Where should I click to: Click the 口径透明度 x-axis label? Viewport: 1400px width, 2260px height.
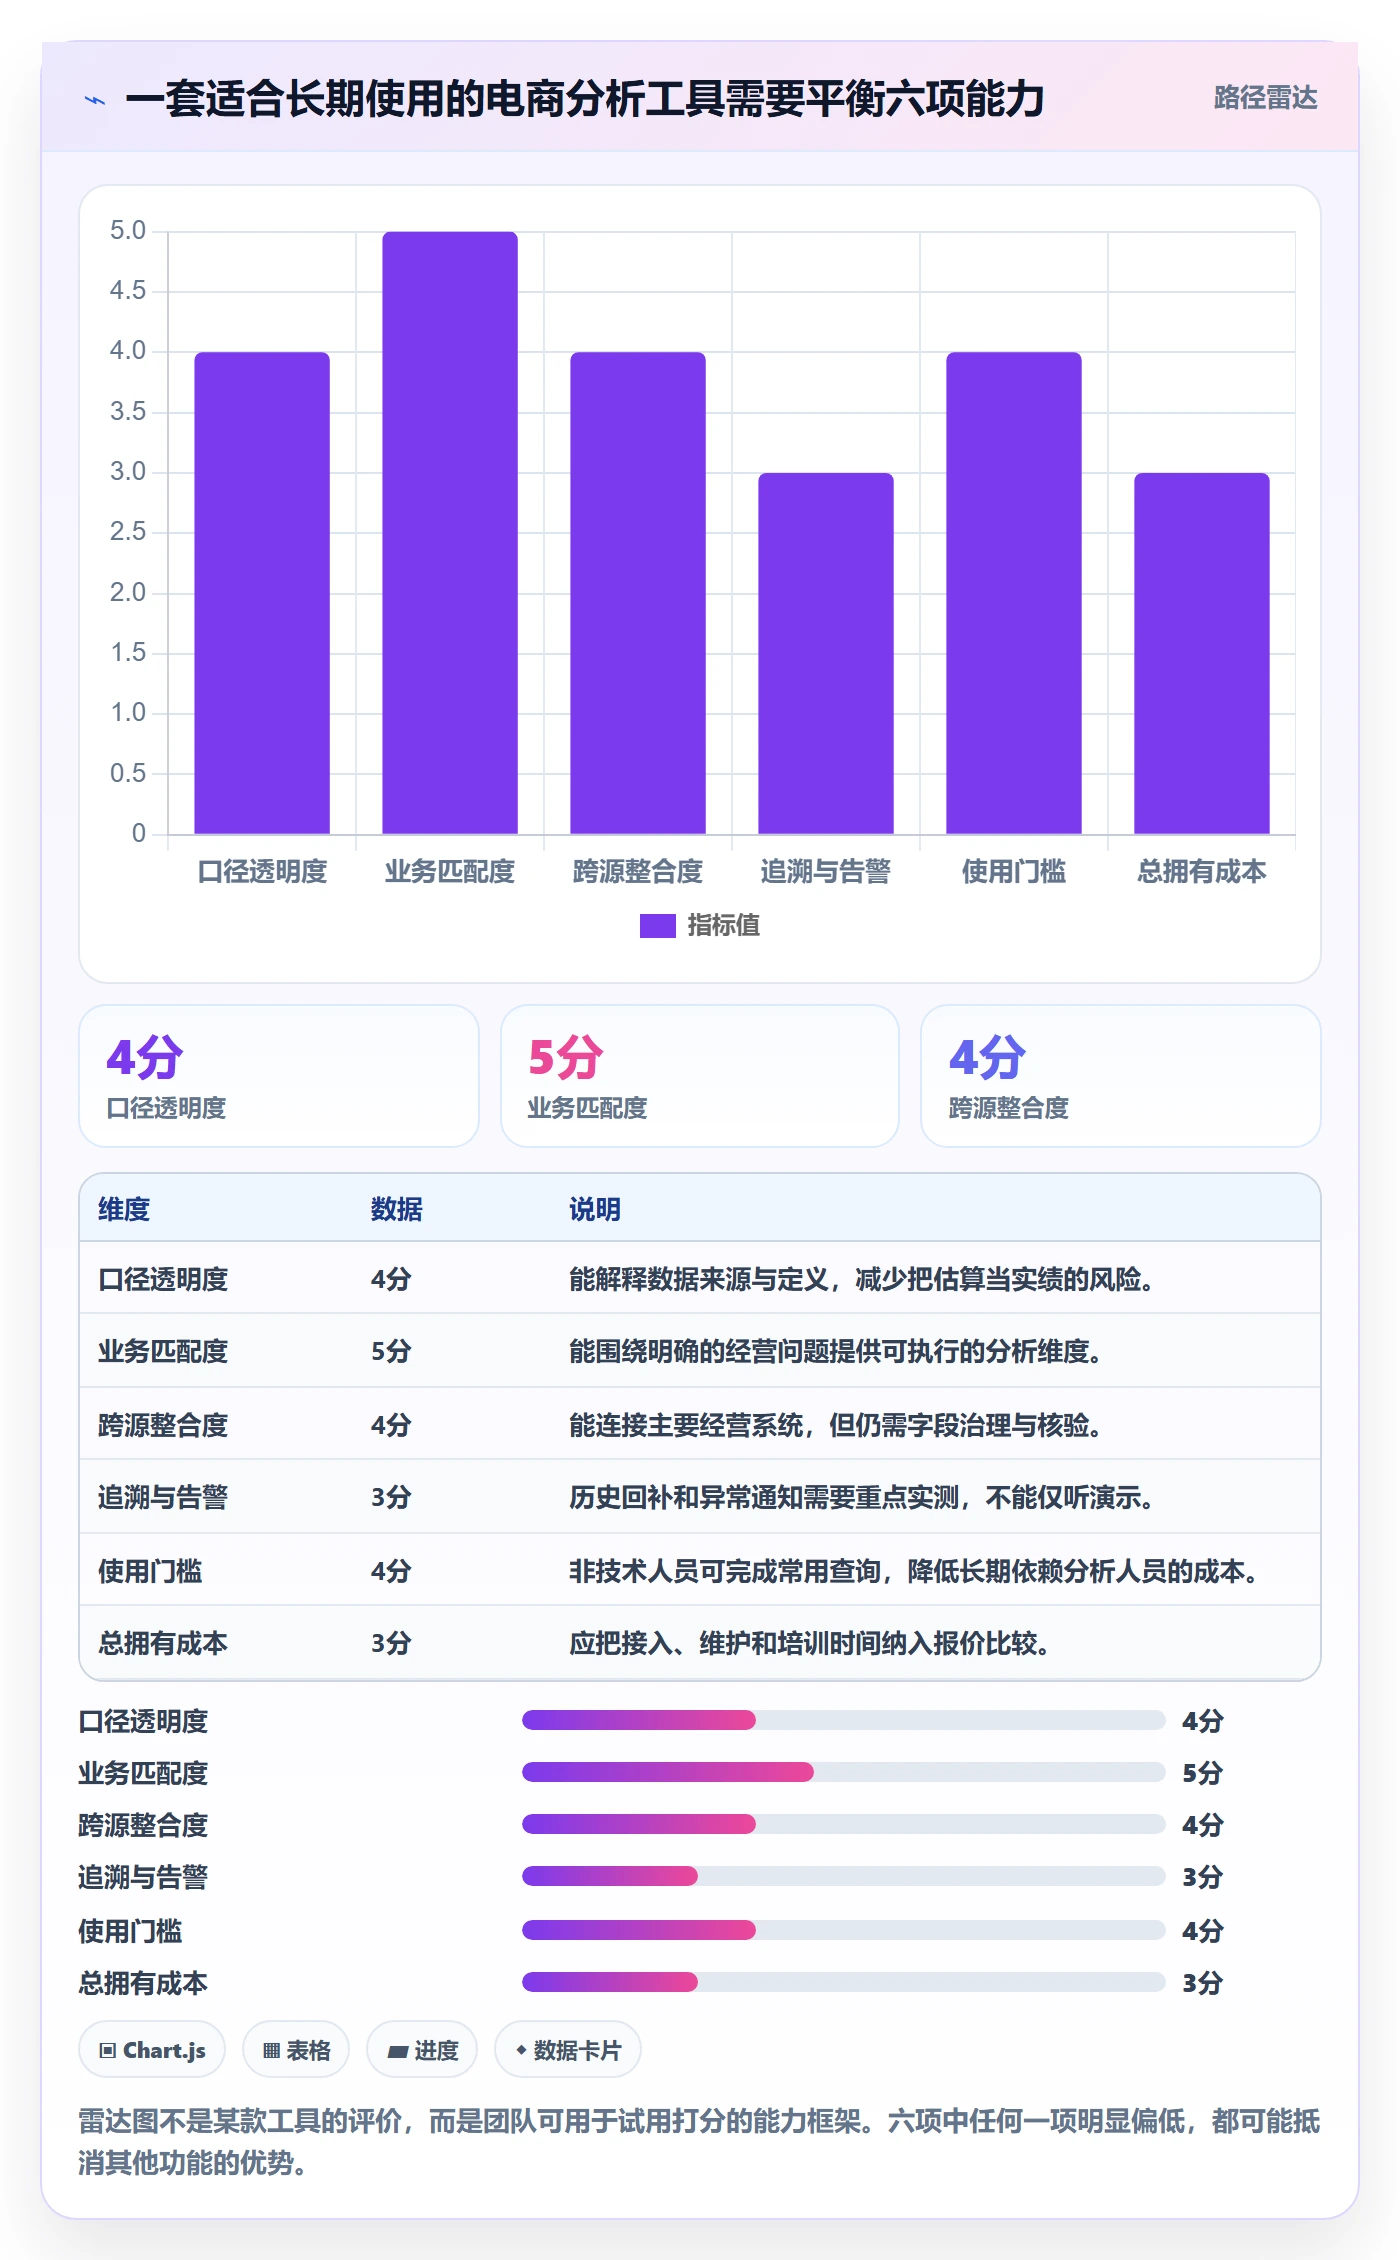point(262,872)
